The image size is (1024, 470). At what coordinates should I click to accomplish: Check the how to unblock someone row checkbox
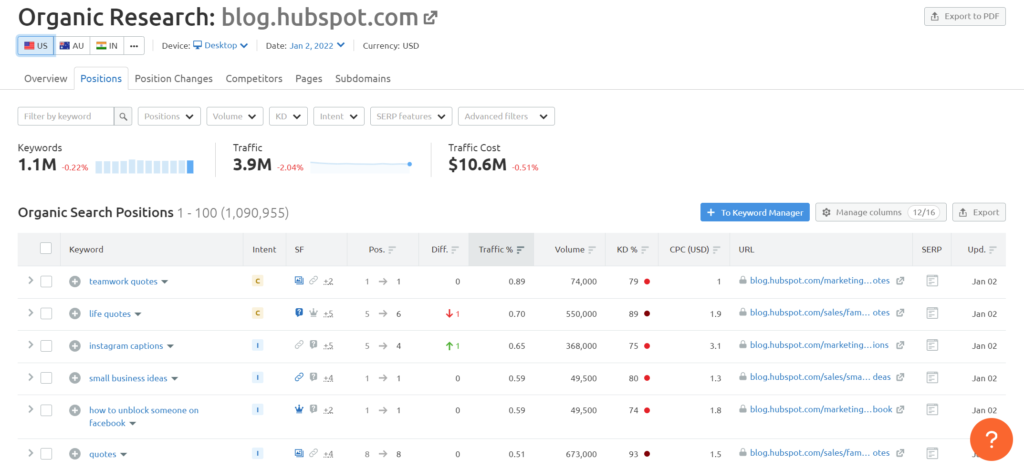pos(46,410)
